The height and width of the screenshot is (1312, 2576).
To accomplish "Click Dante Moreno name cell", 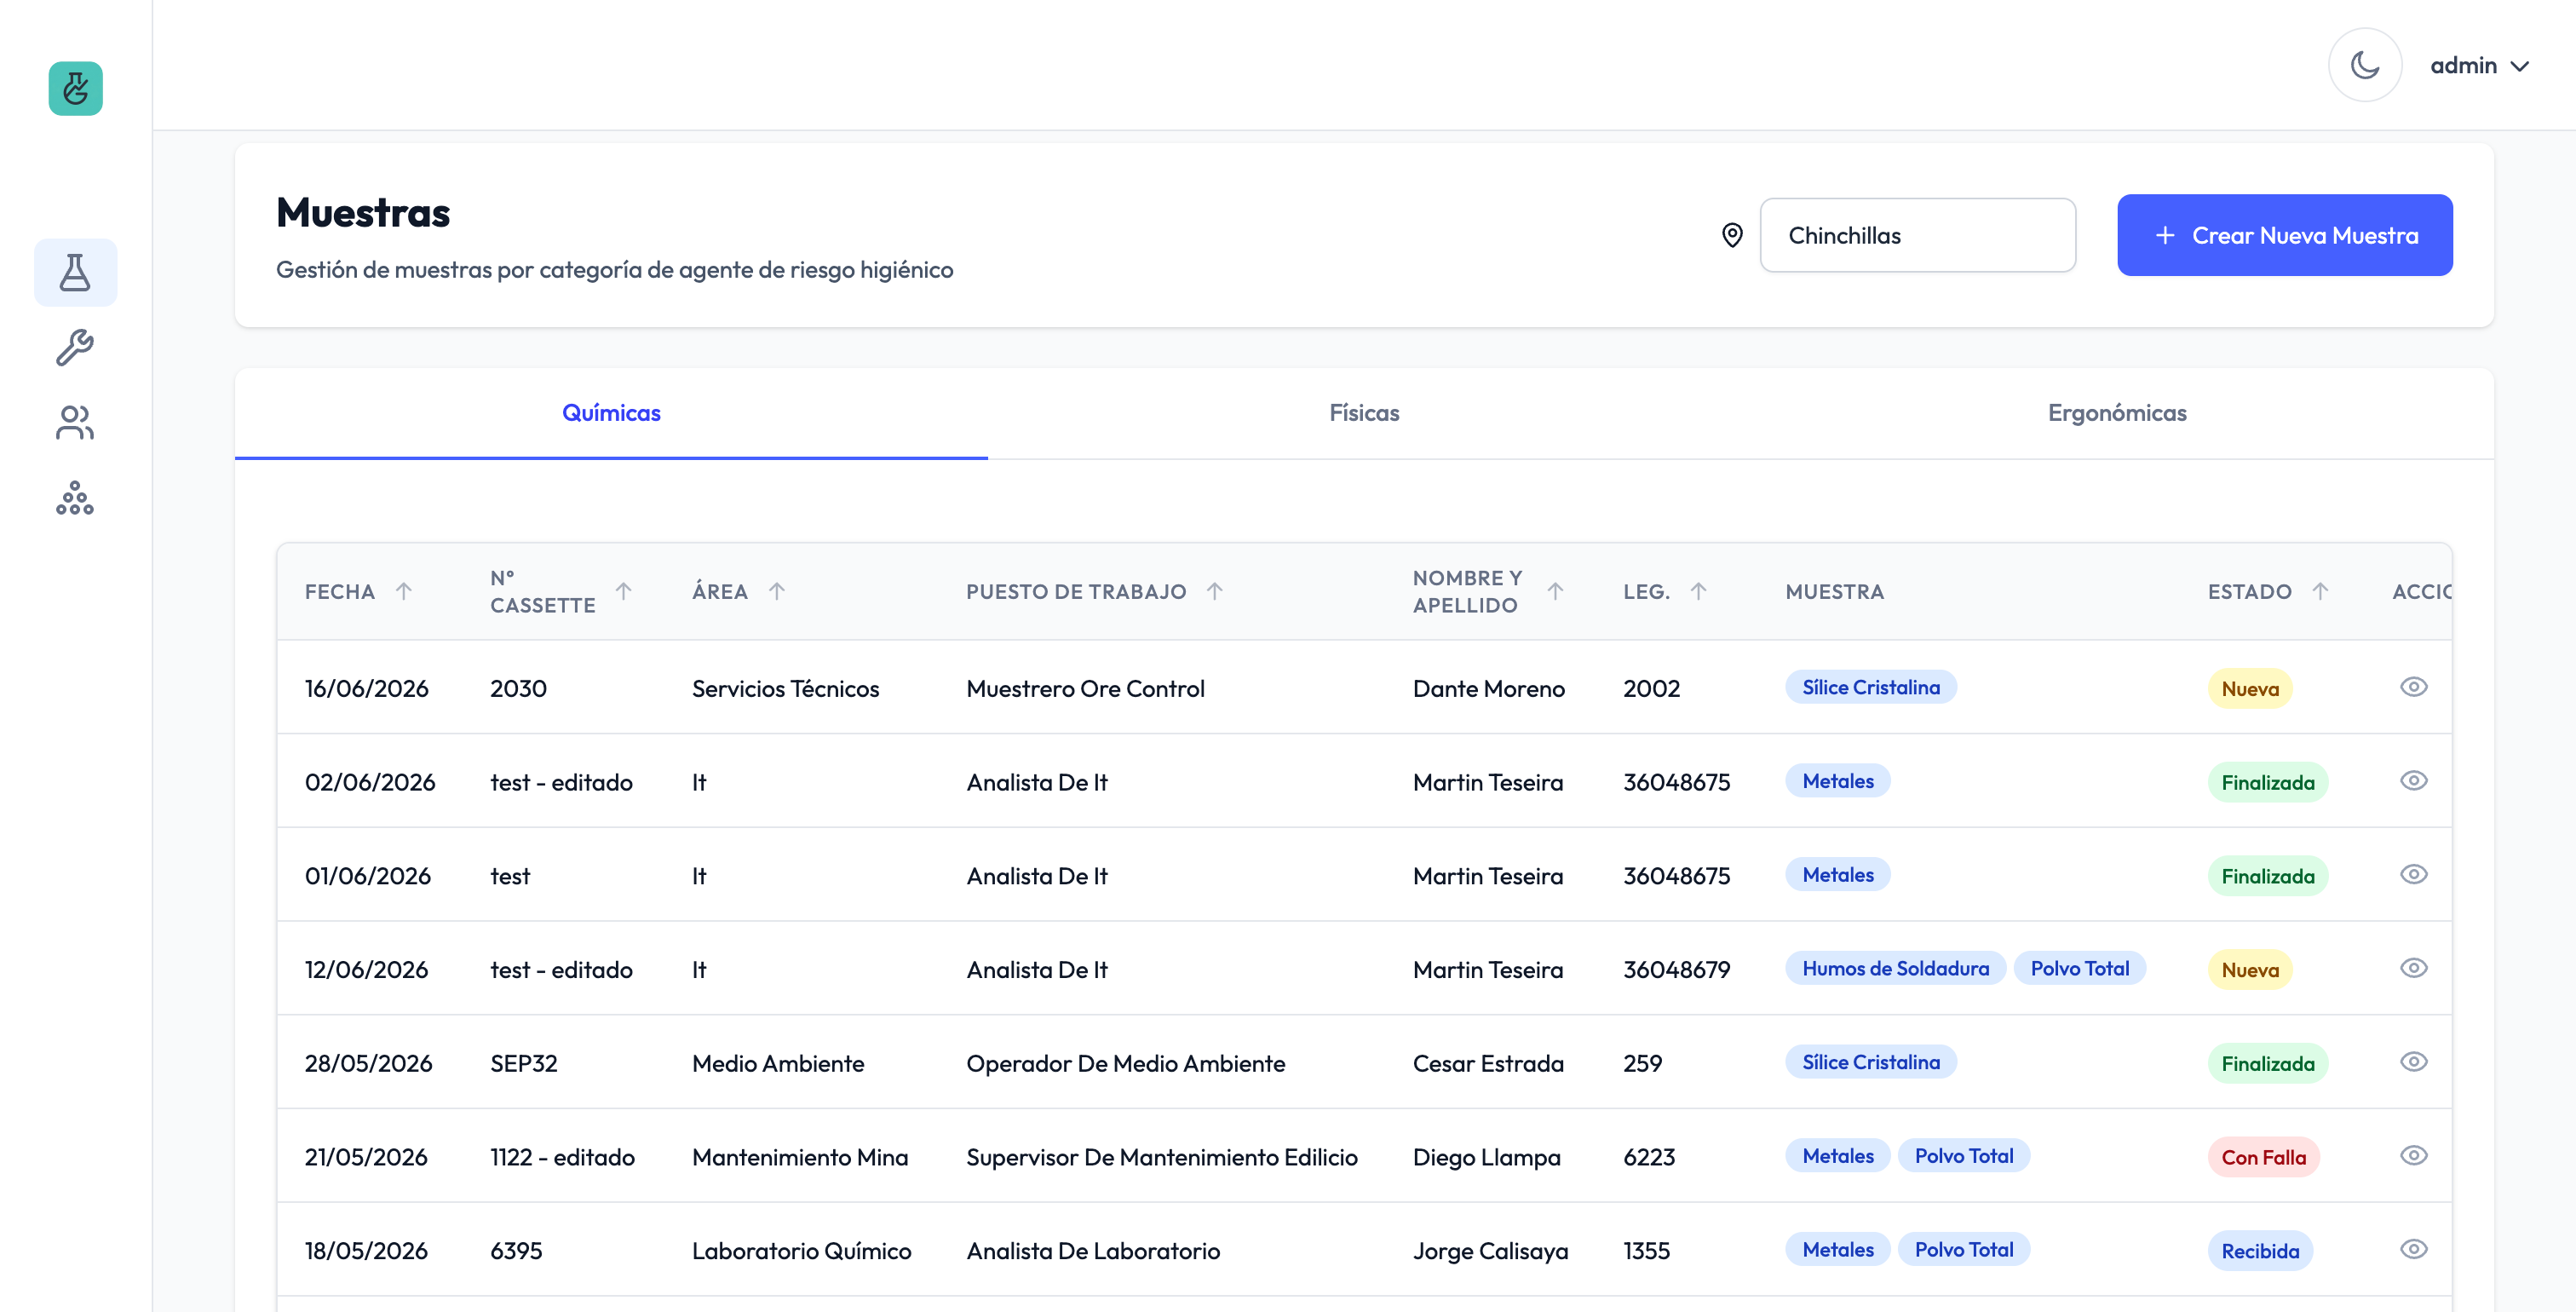I will pos(1488,689).
